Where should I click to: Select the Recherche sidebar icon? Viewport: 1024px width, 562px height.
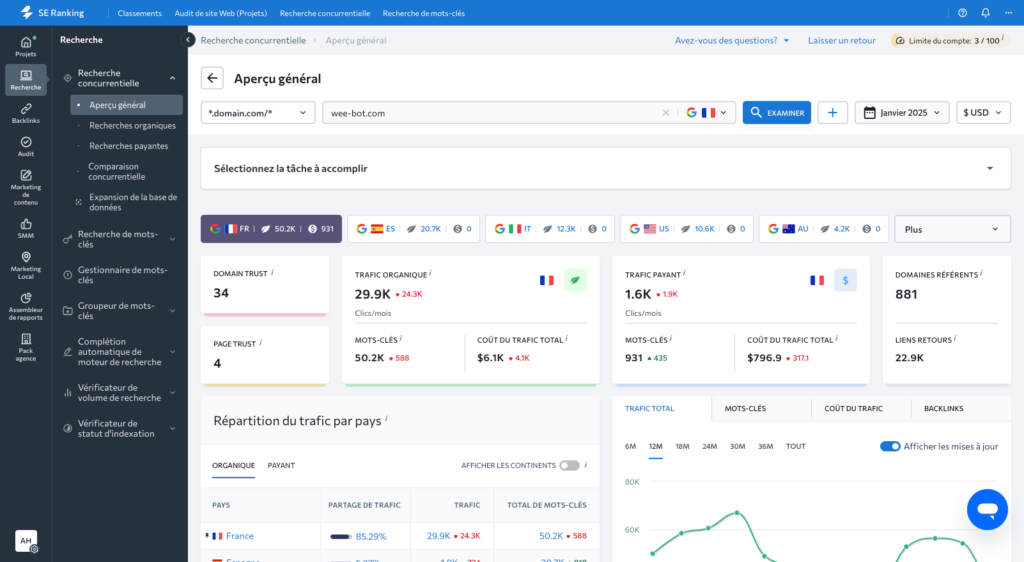click(25, 80)
